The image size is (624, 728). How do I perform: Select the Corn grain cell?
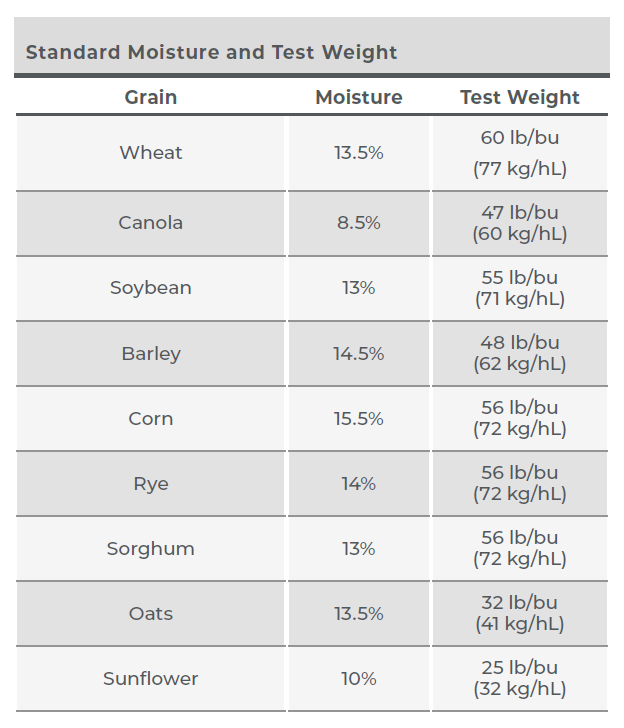[x=151, y=418]
